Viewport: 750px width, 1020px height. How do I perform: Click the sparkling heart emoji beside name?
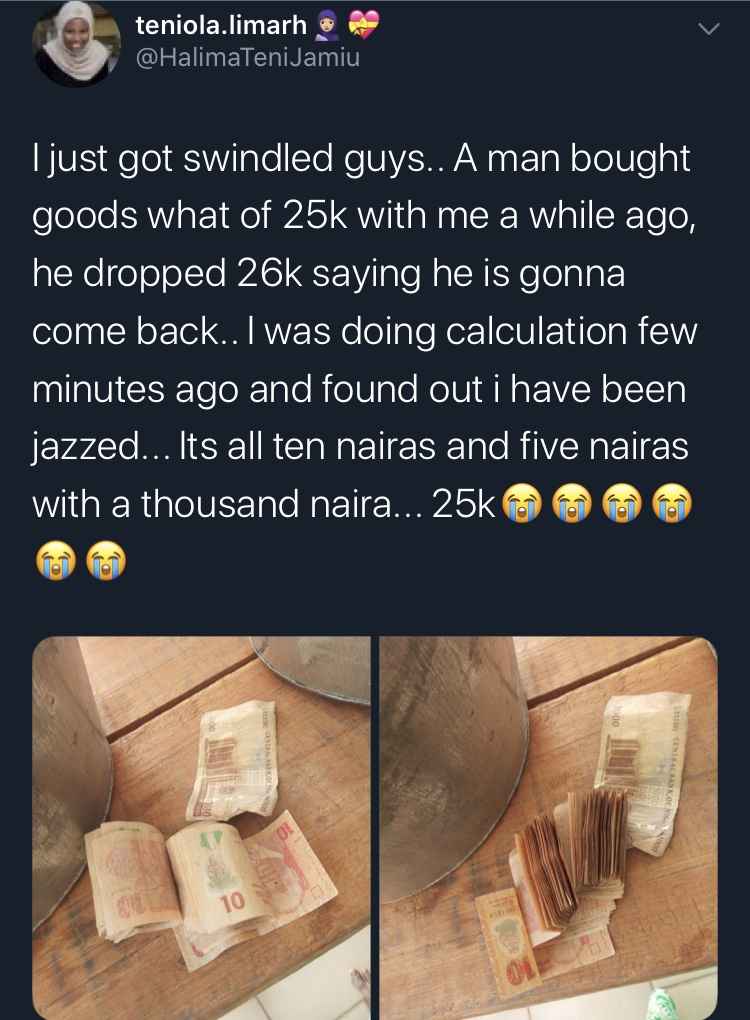[363, 25]
